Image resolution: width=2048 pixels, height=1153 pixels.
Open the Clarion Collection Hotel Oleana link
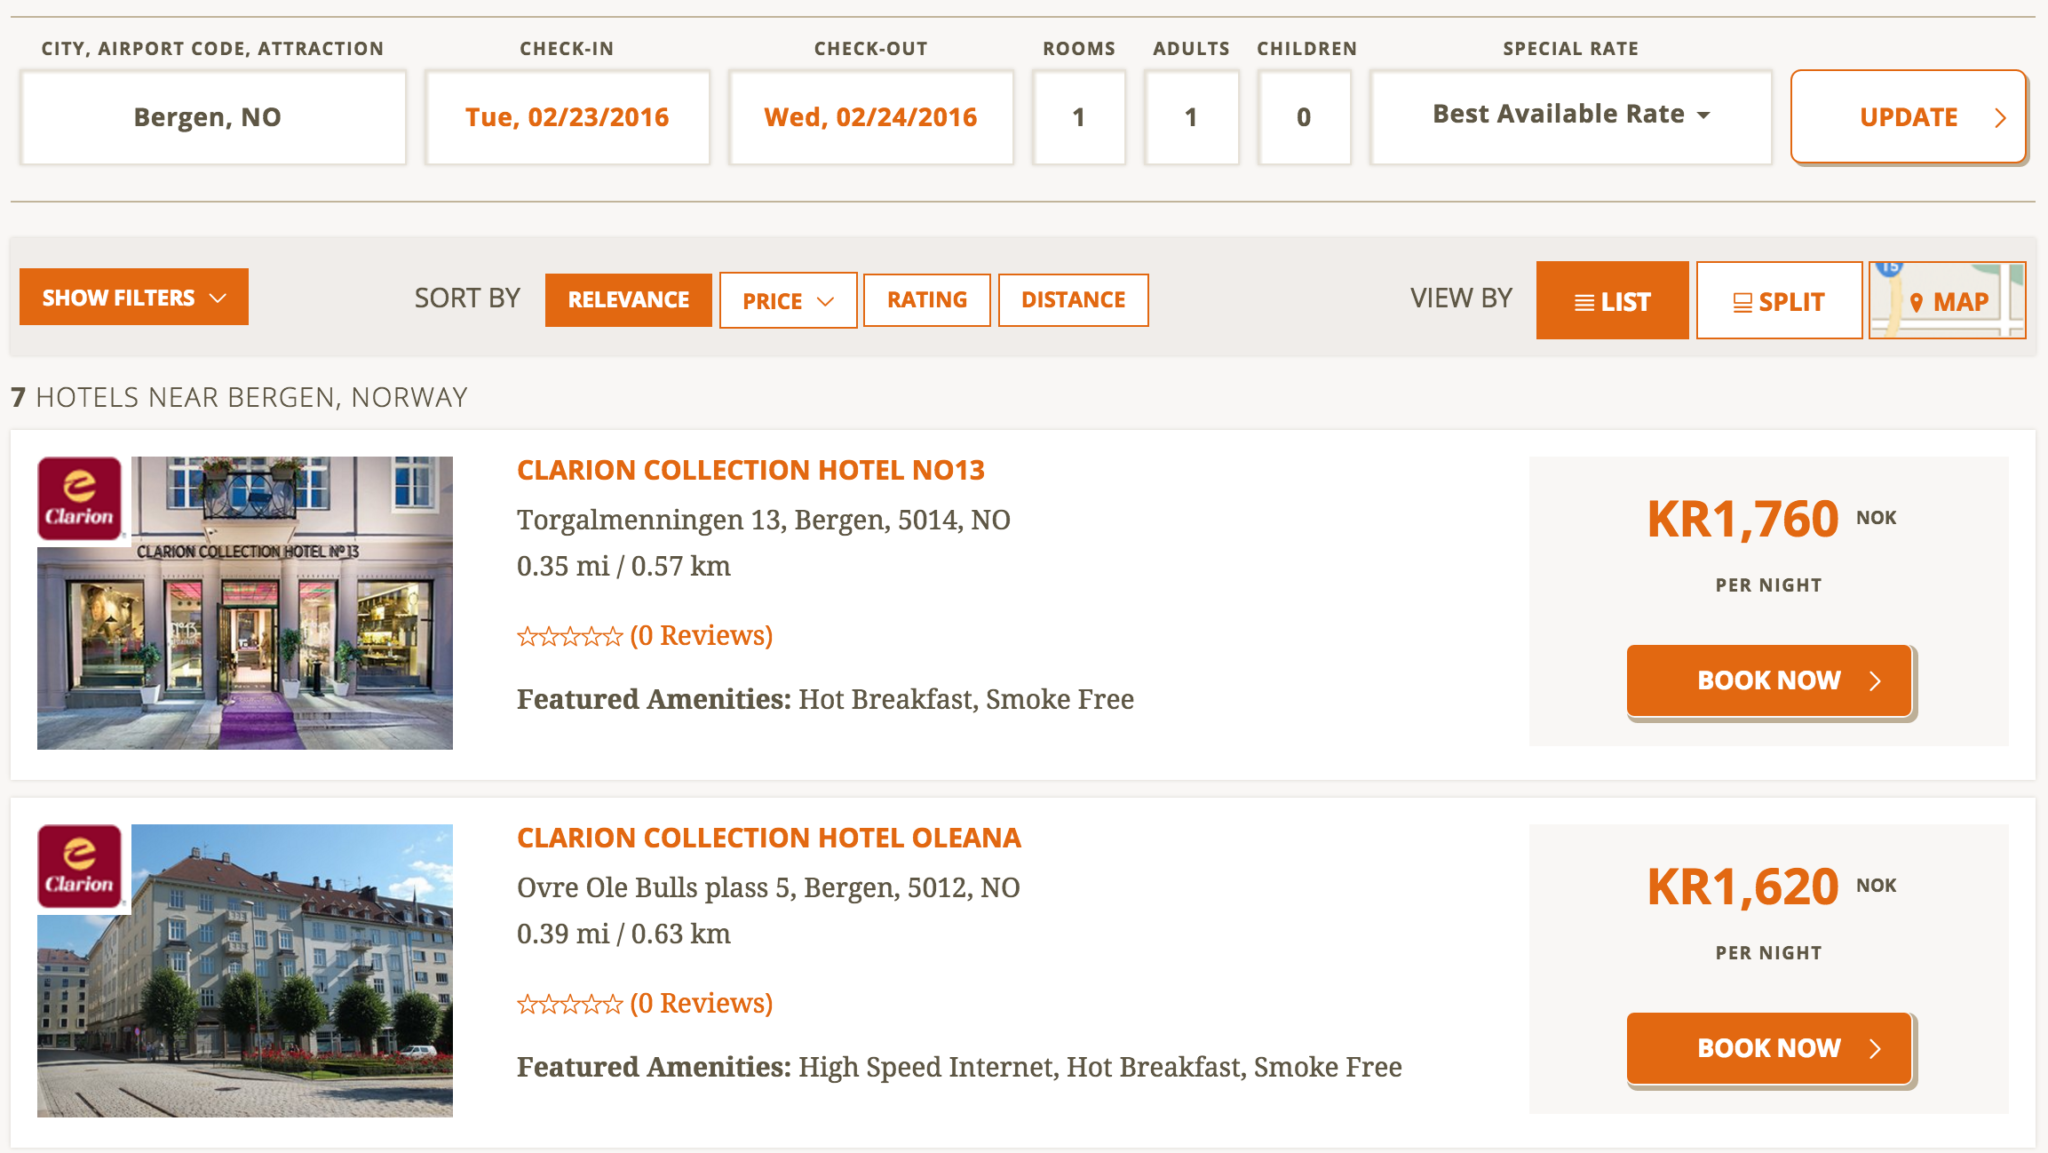pos(768,838)
